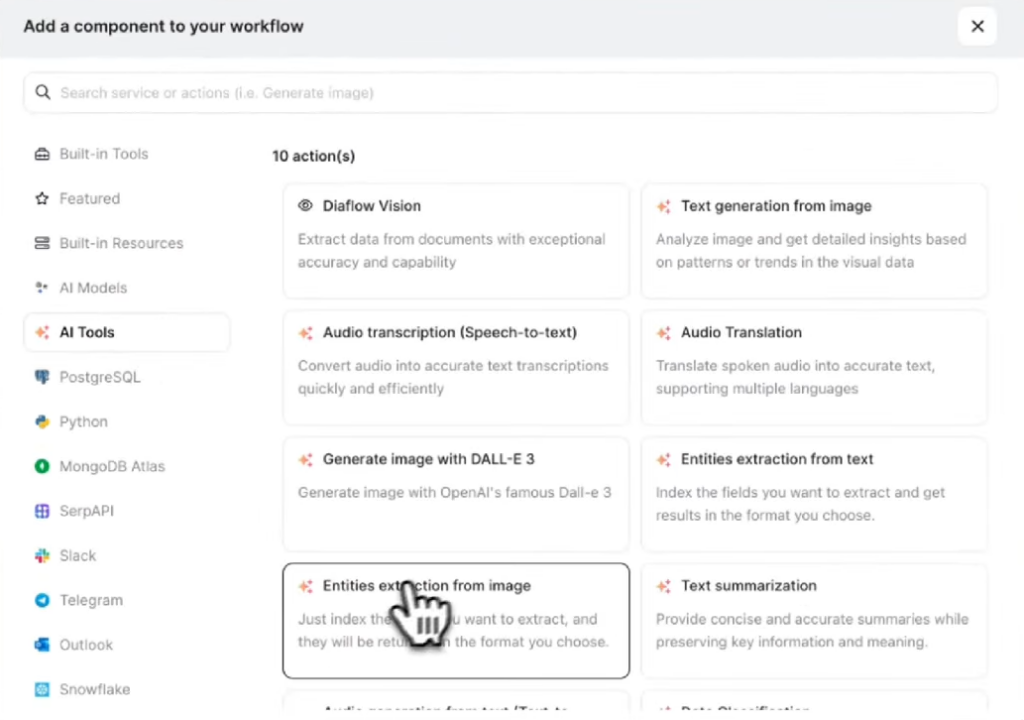
Task: Click the Built-in Resources server icon
Action: [42, 243]
